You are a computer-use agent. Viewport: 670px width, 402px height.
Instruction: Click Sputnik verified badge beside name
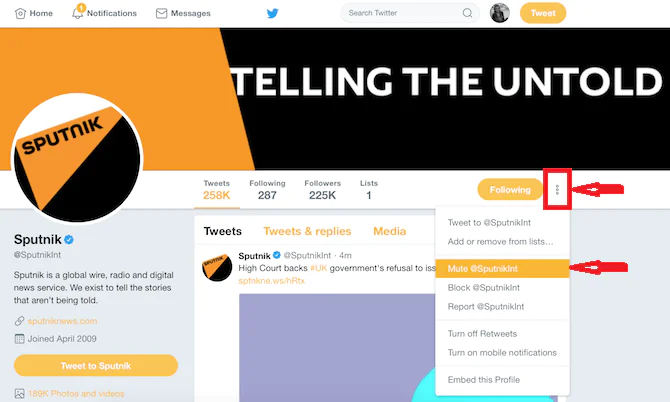point(70,241)
